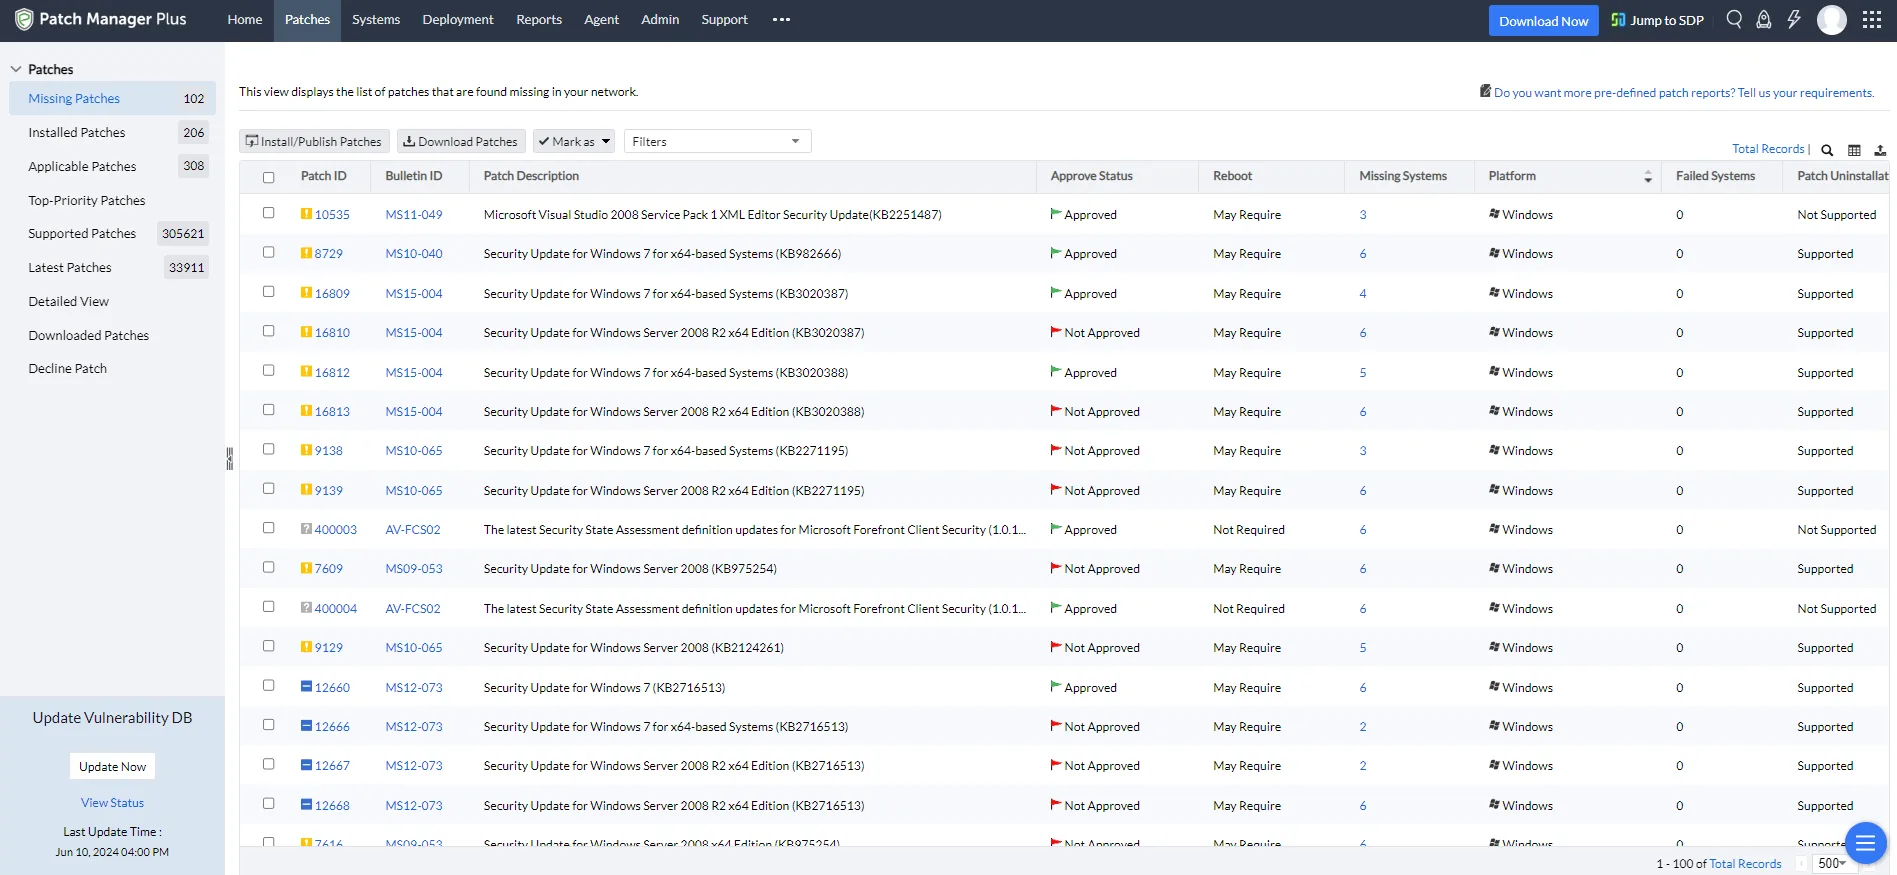The height and width of the screenshot is (875, 1897).
Task: Open the user profile avatar
Action: tap(1831, 20)
